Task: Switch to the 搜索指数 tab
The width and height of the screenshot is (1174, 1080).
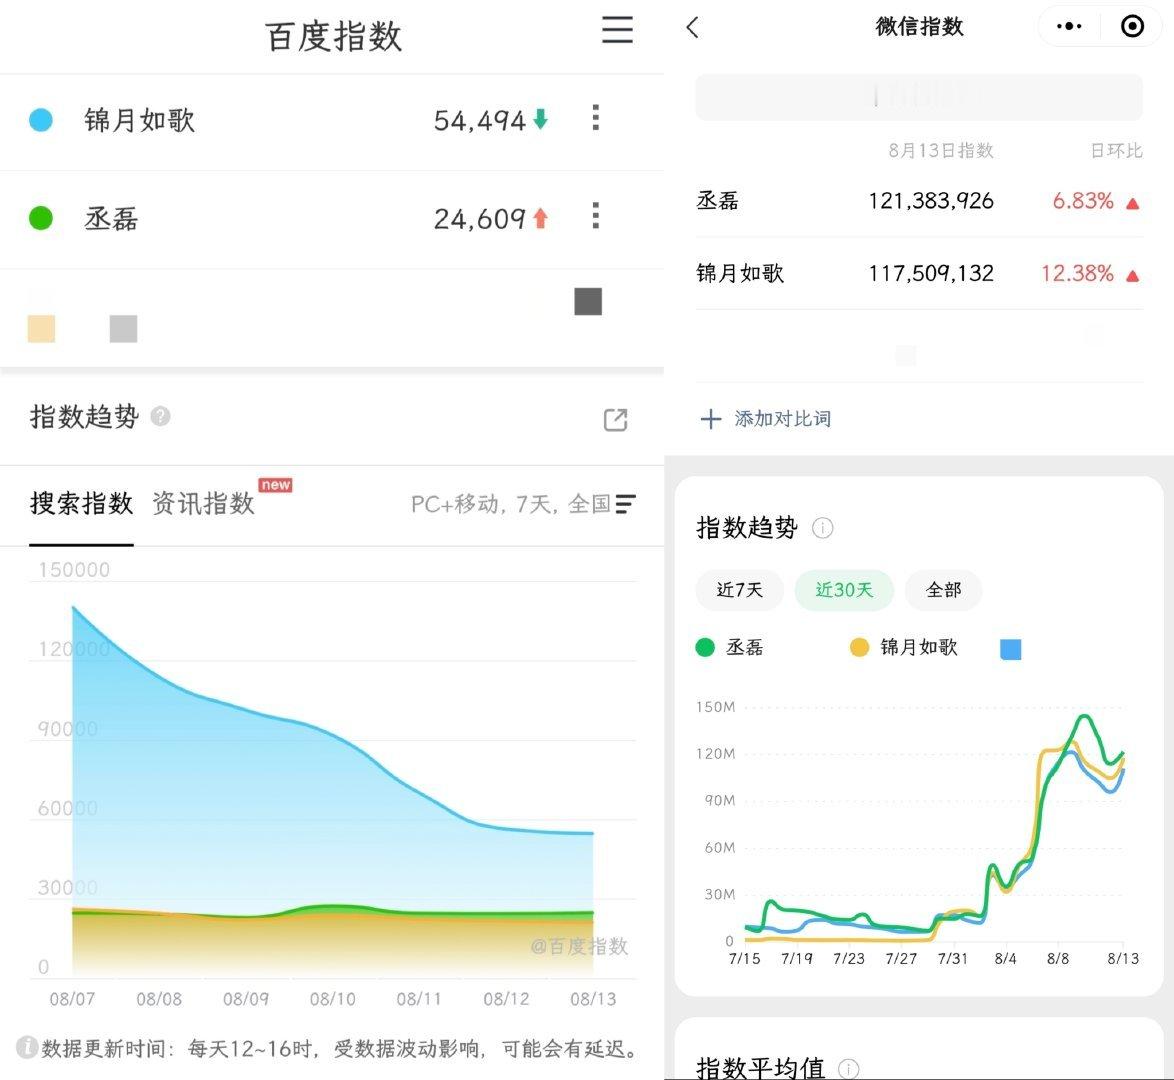Action: coord(82,503)
